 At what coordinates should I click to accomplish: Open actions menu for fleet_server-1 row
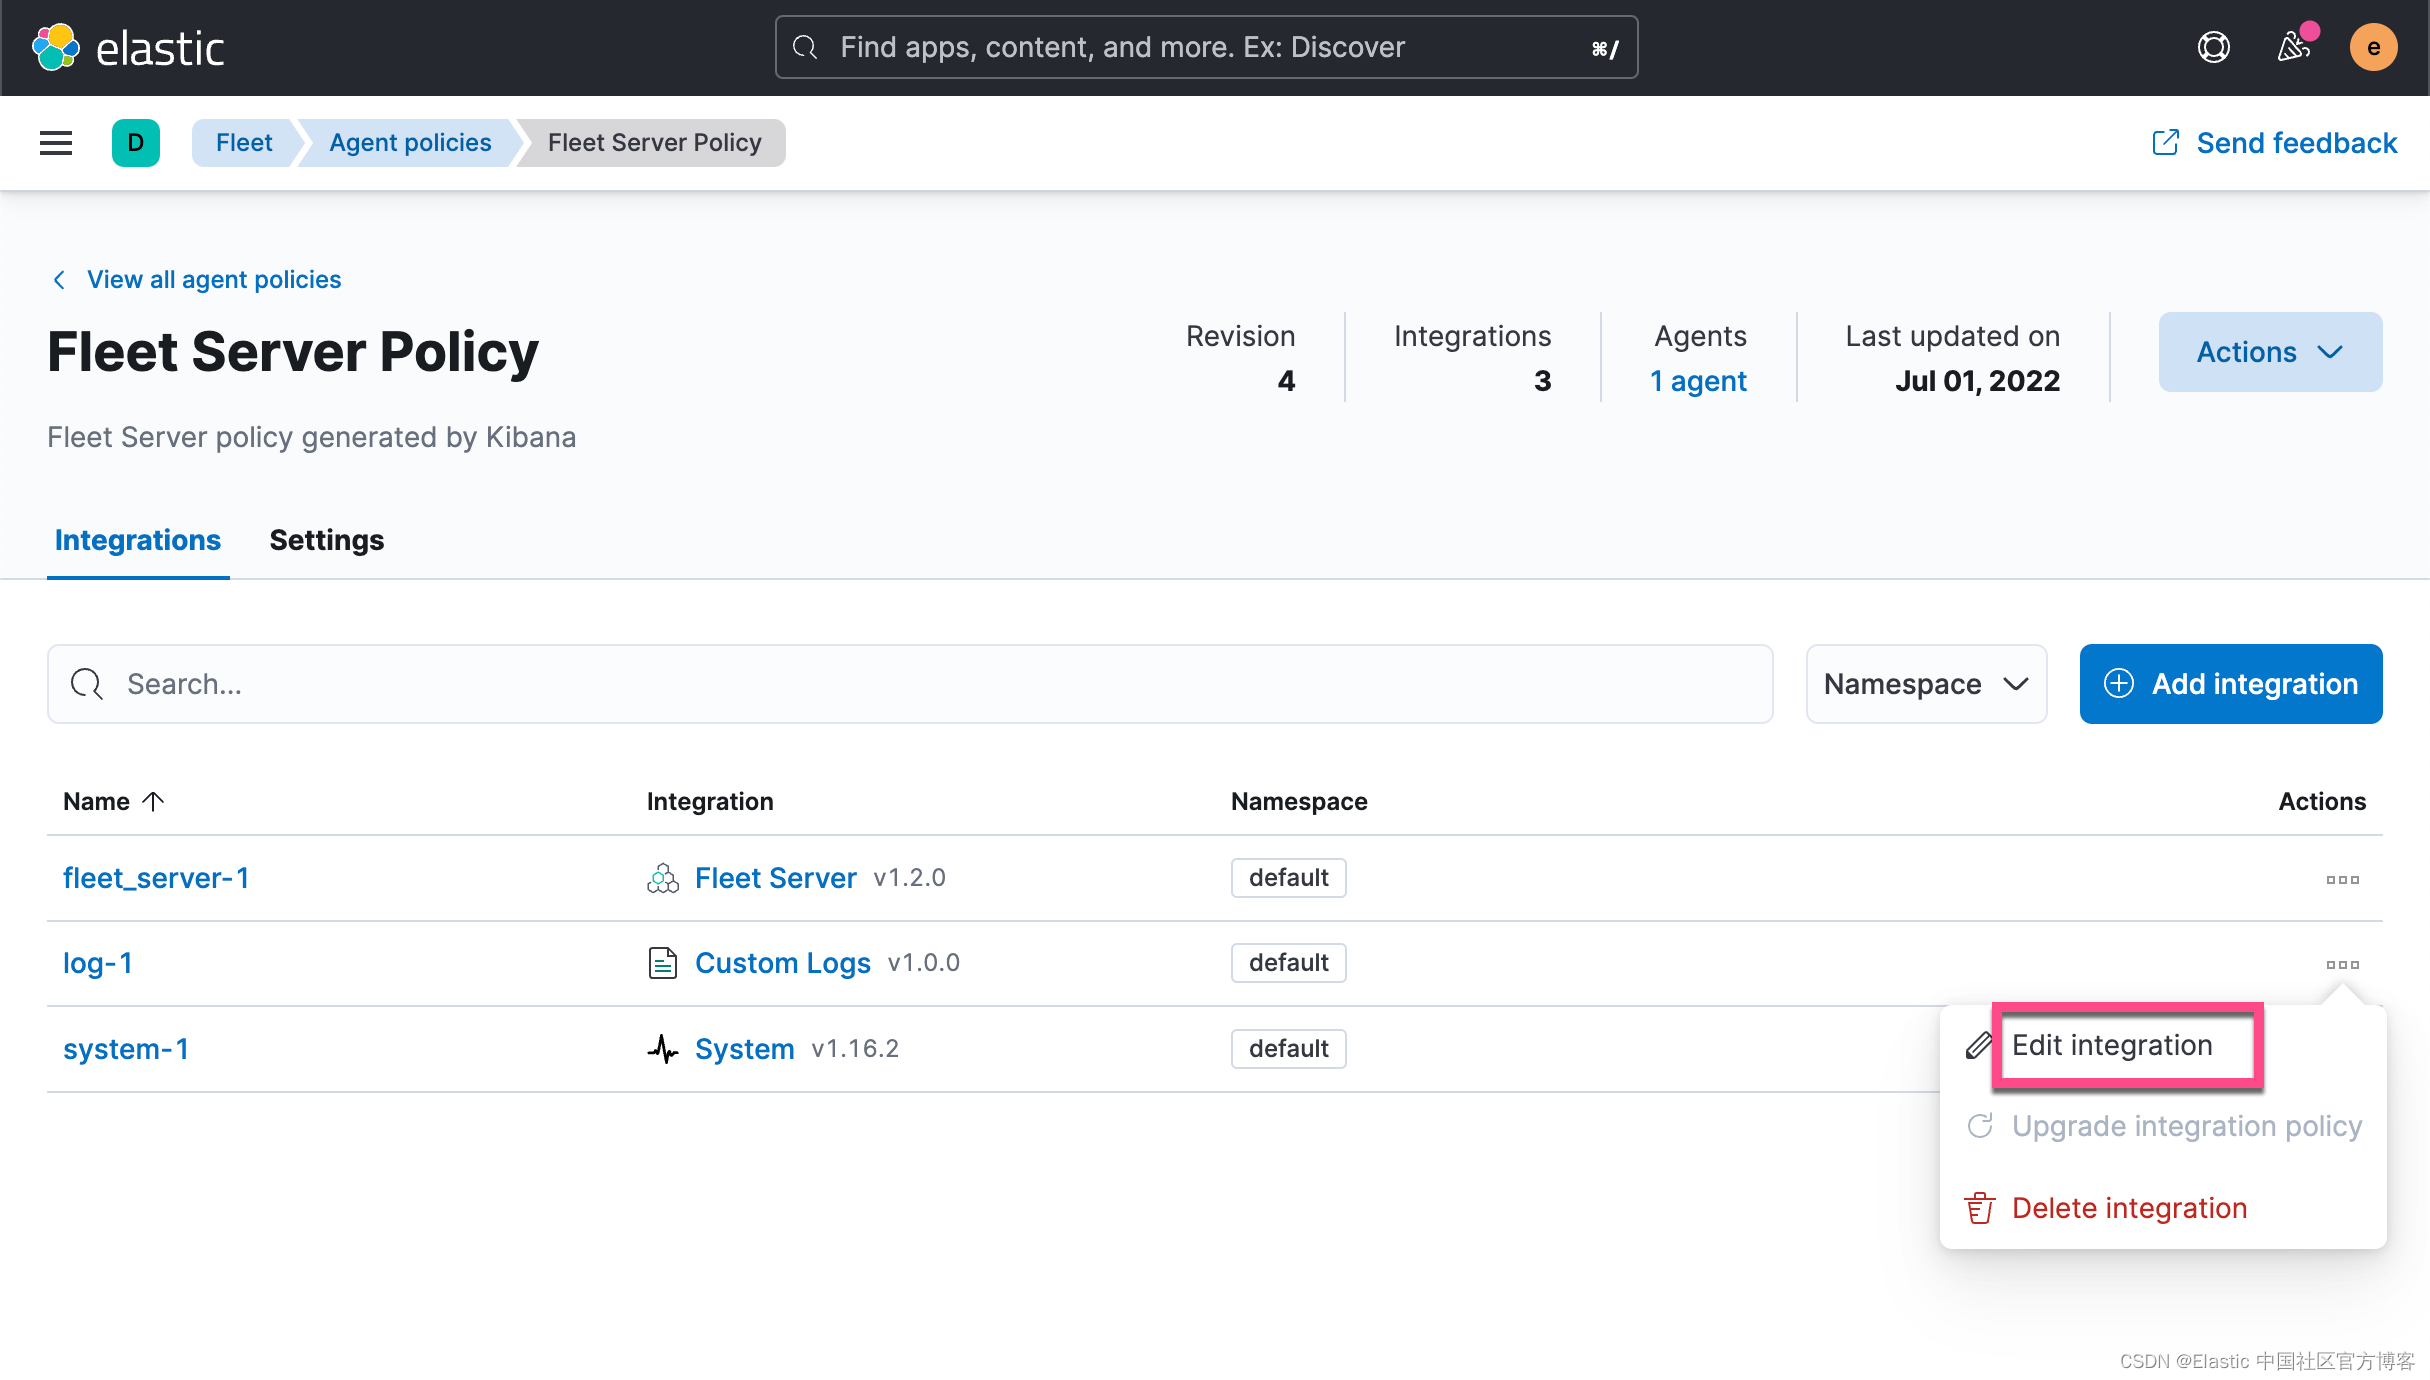(x=2341, y=878)
